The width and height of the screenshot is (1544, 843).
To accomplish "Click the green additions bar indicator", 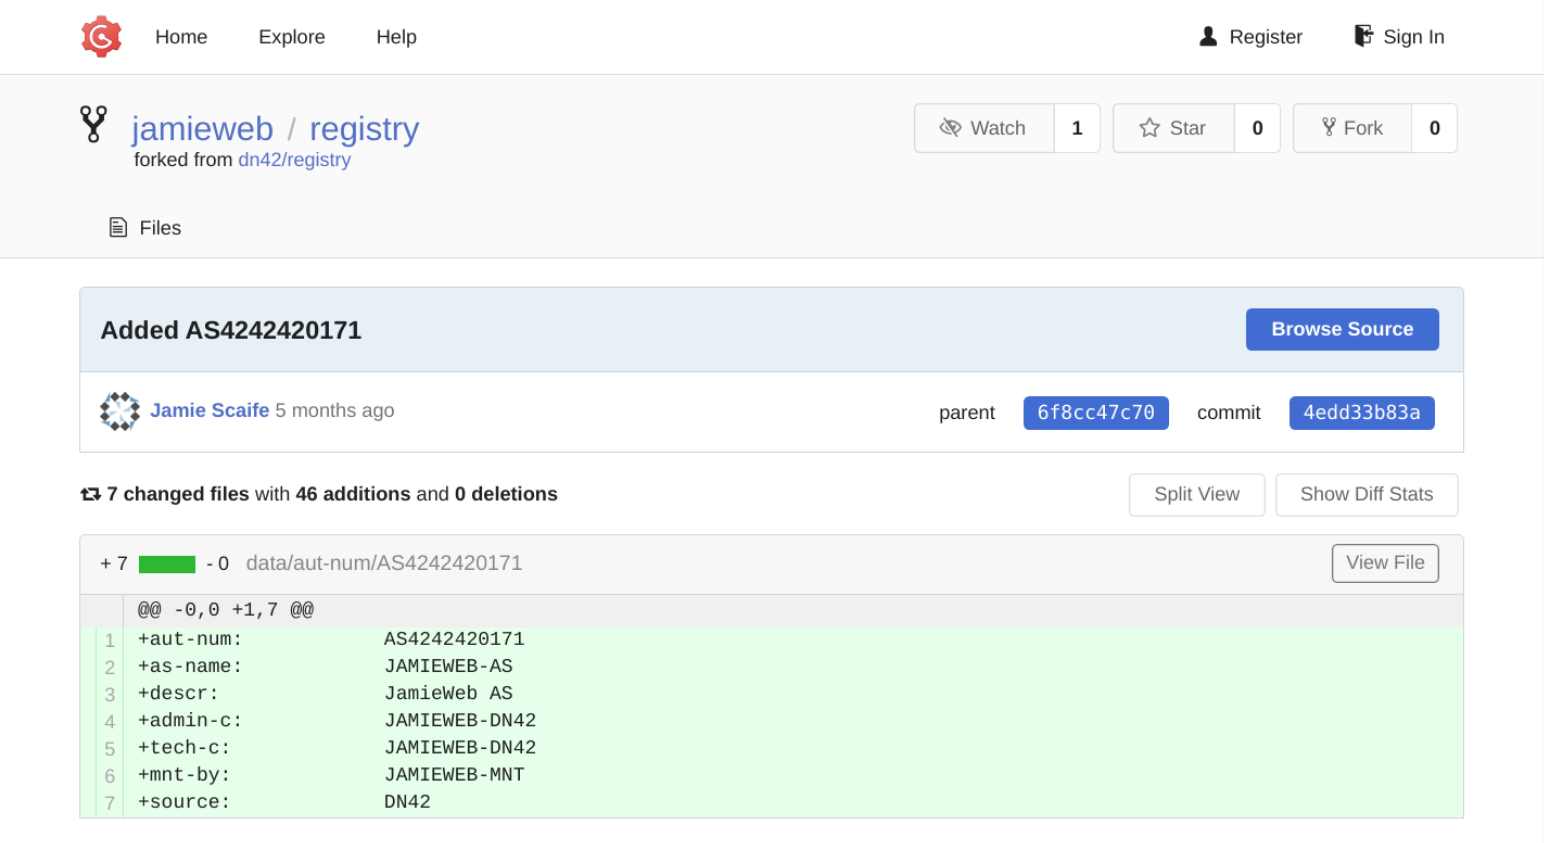I will coord(167,564).
